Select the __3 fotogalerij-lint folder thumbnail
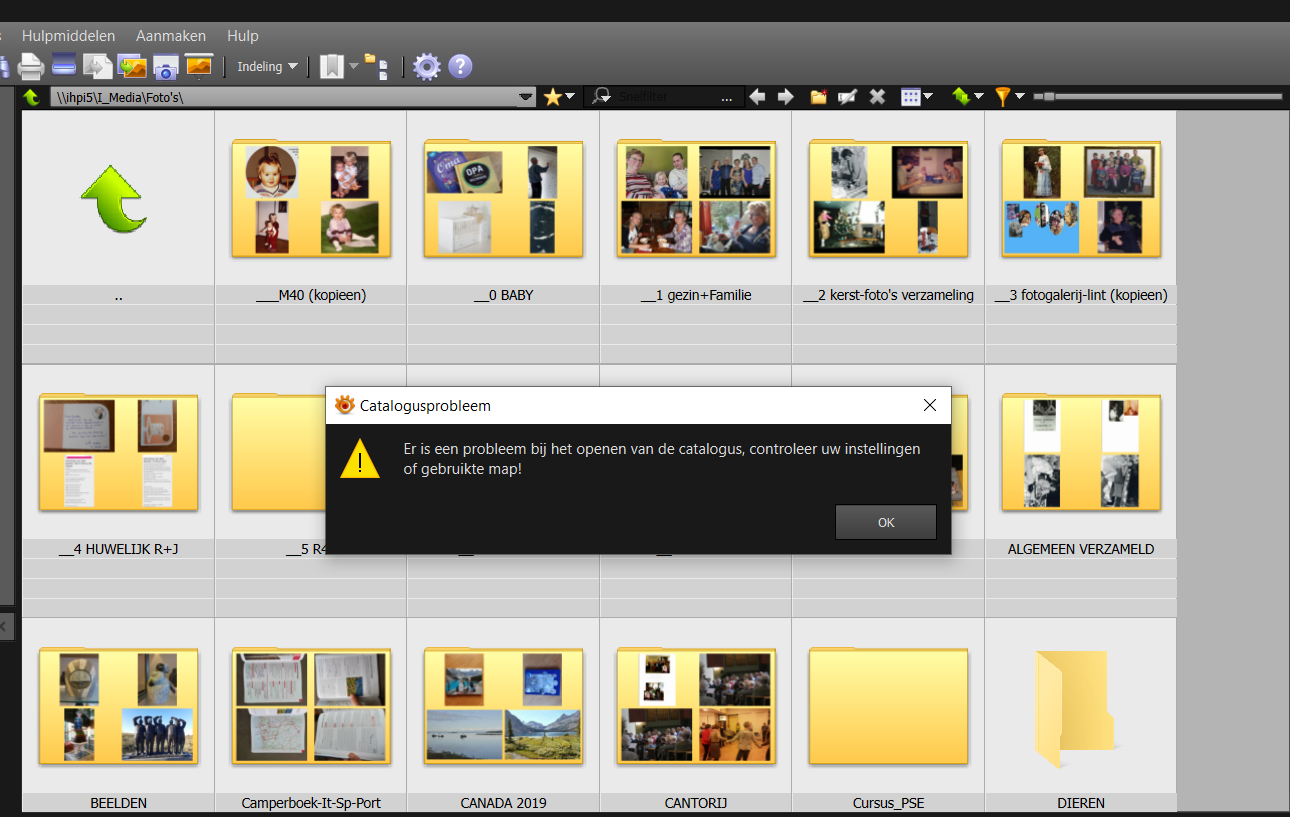Viewport: 1290px width, 817px height. click(x=1081, y=199)
